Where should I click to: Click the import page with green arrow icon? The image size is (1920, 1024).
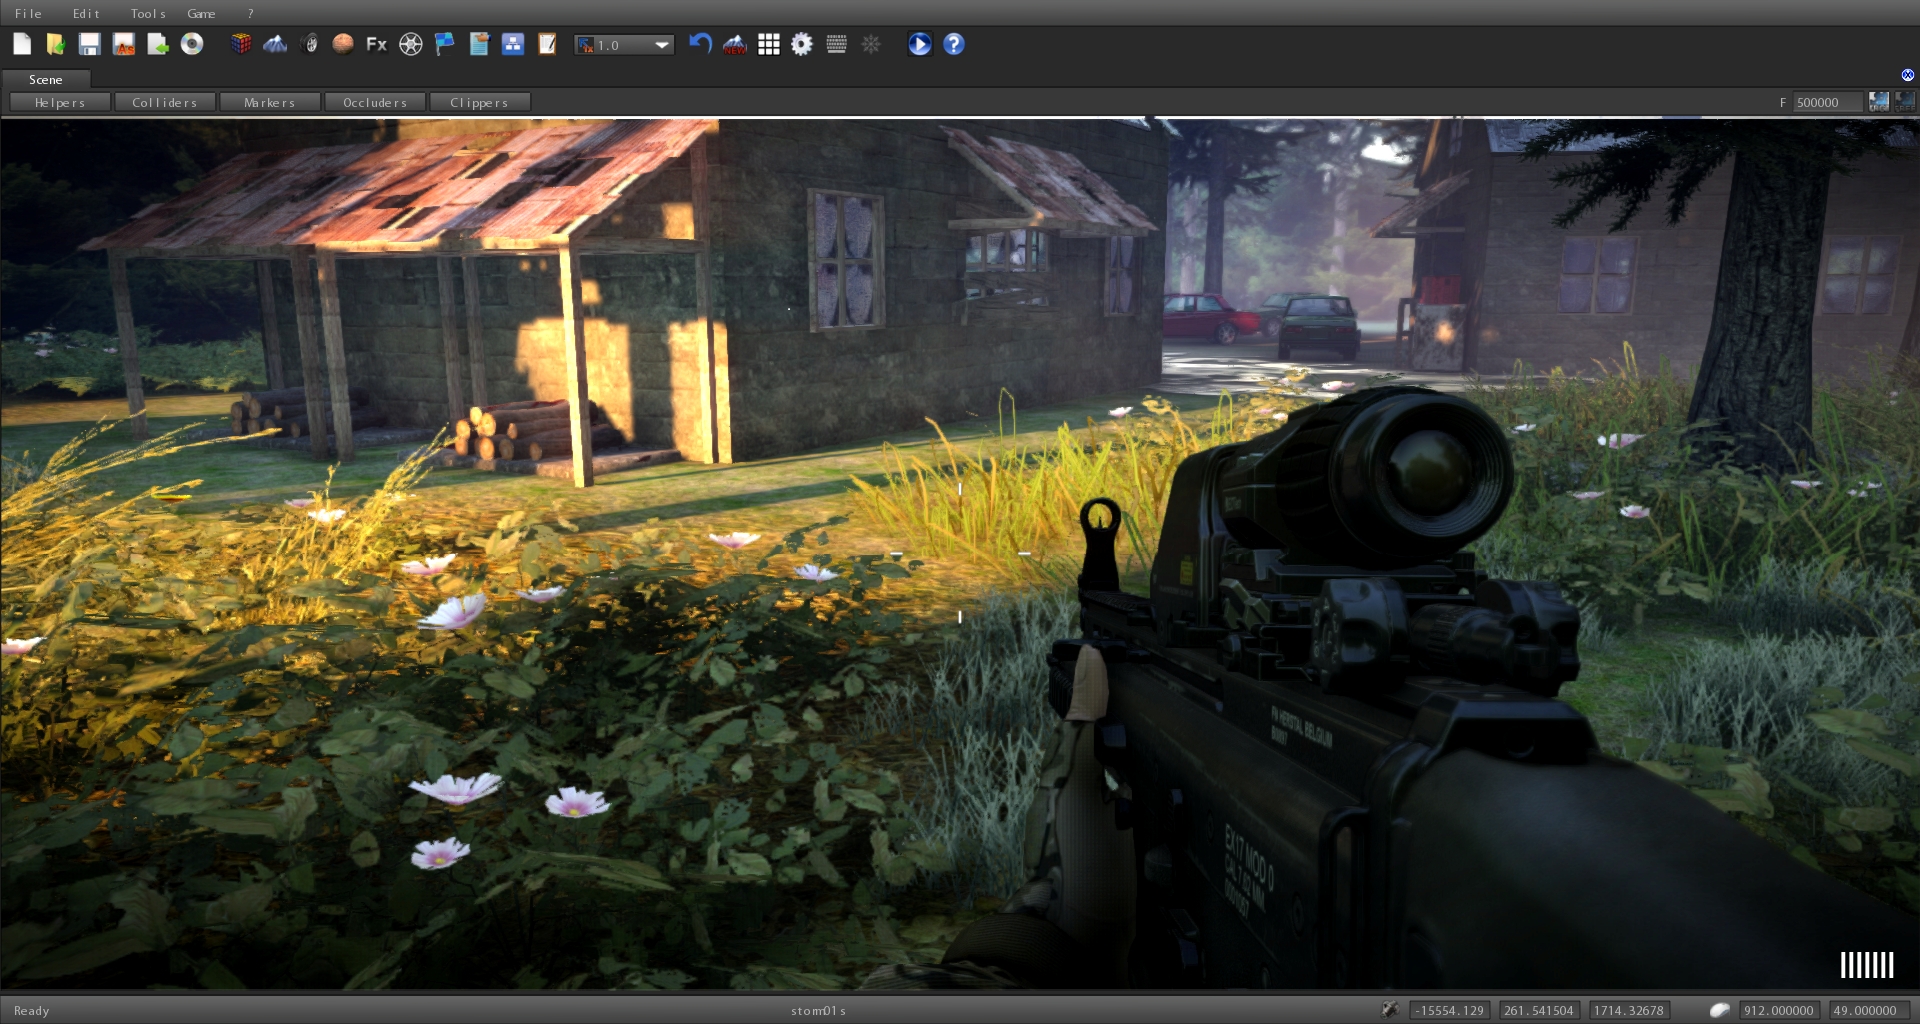[x=158, y=44]
